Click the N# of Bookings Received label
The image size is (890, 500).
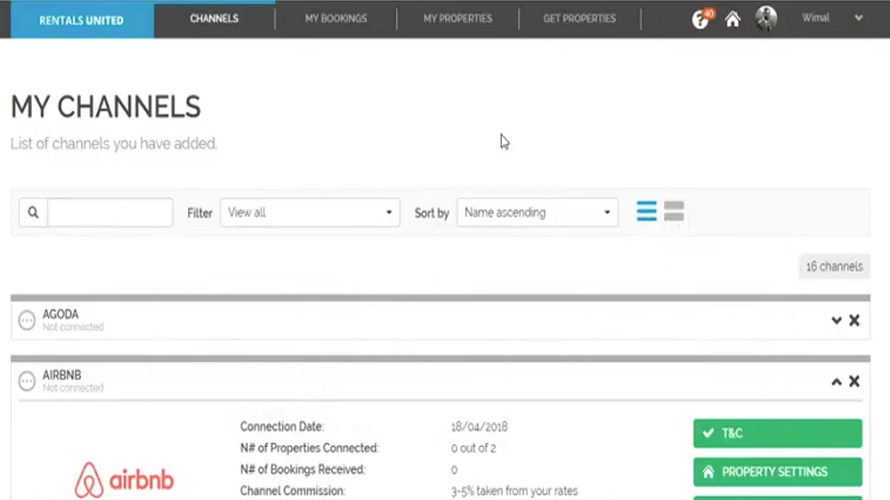click(x=303, y=470)
